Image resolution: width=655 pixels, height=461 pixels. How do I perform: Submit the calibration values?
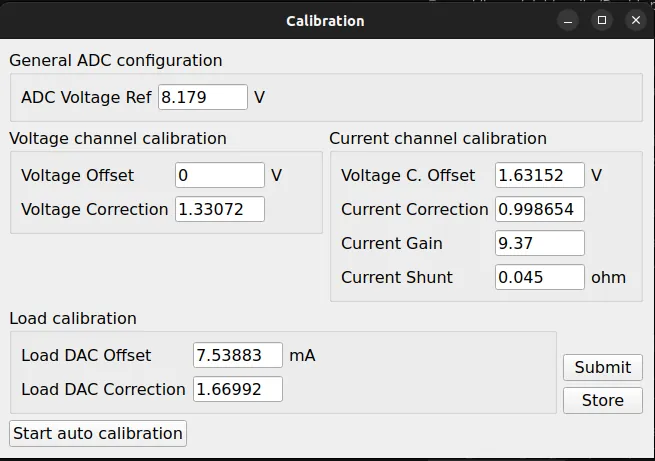pos(602,367)
